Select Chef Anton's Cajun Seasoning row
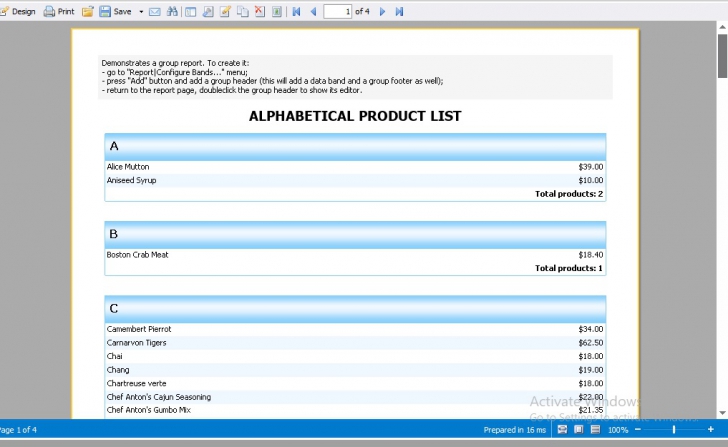The image size is (728, 447). click(355, 397)
